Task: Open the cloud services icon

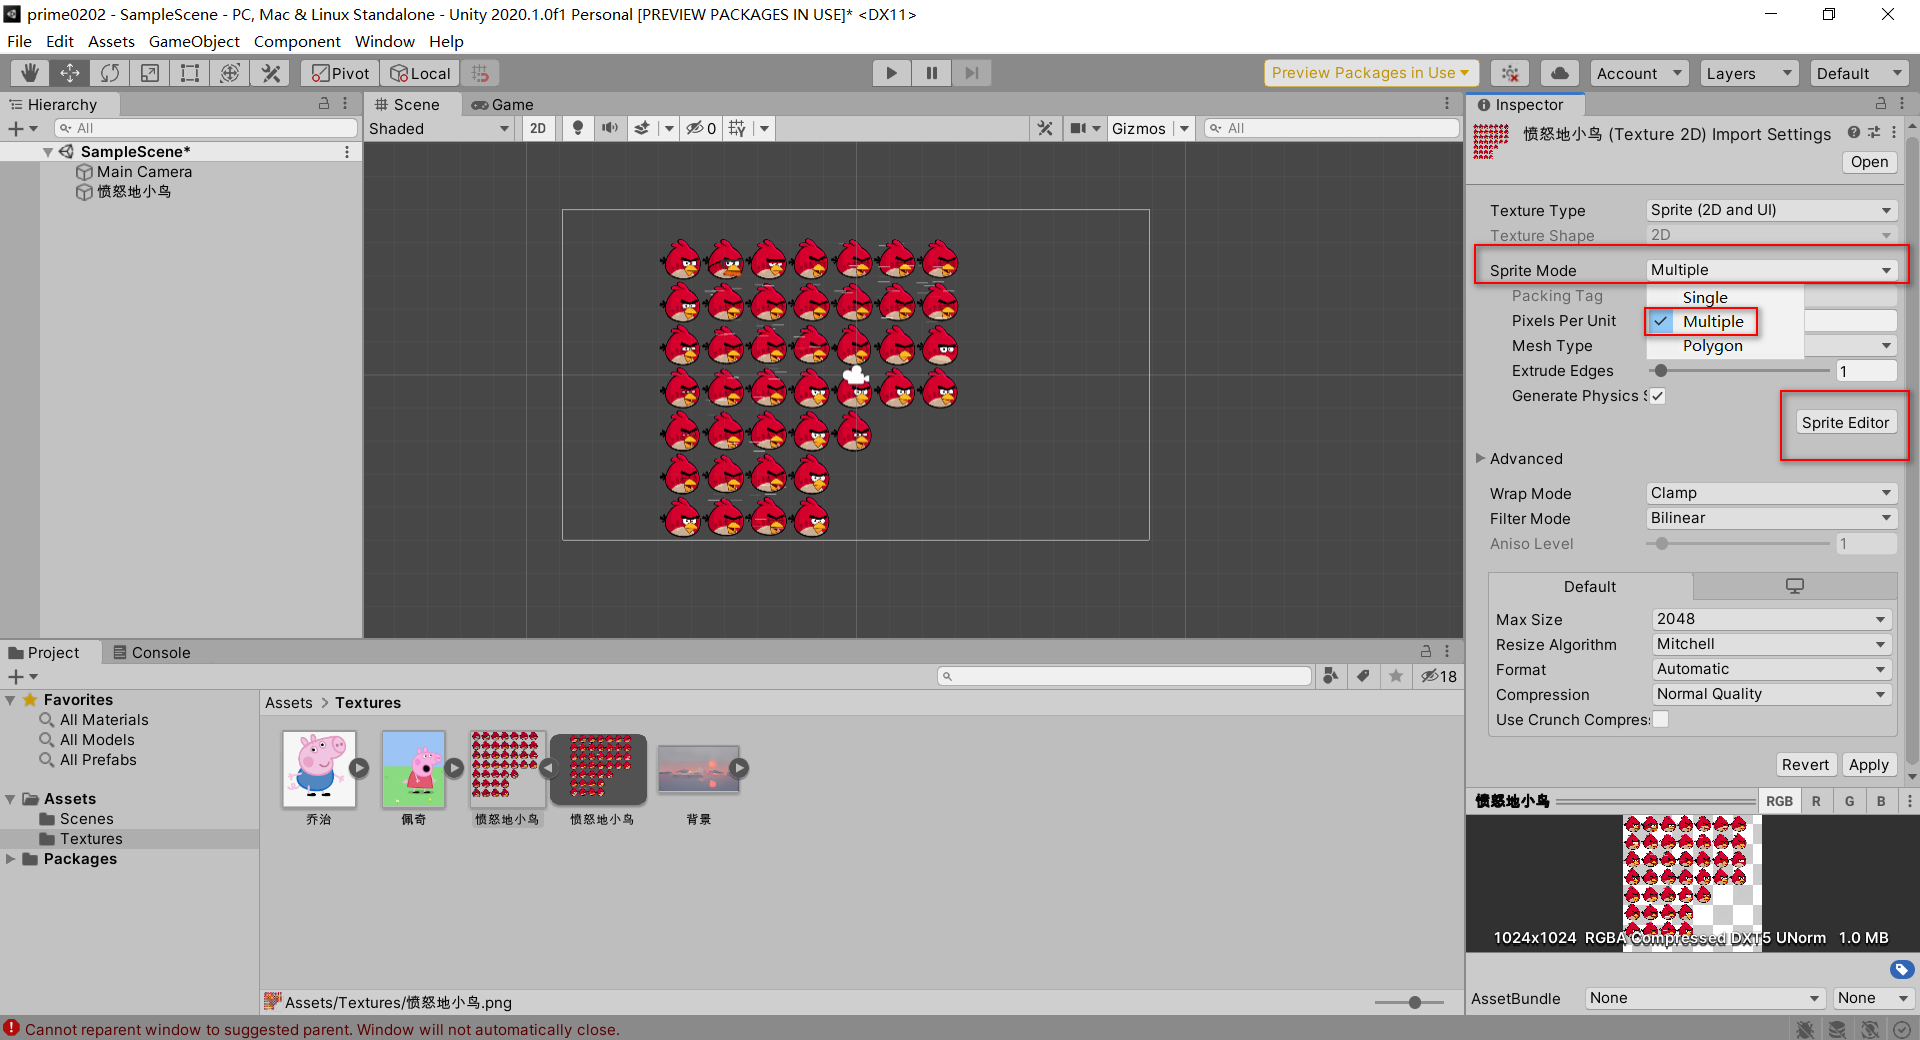Action: [x=1560, y=73]
